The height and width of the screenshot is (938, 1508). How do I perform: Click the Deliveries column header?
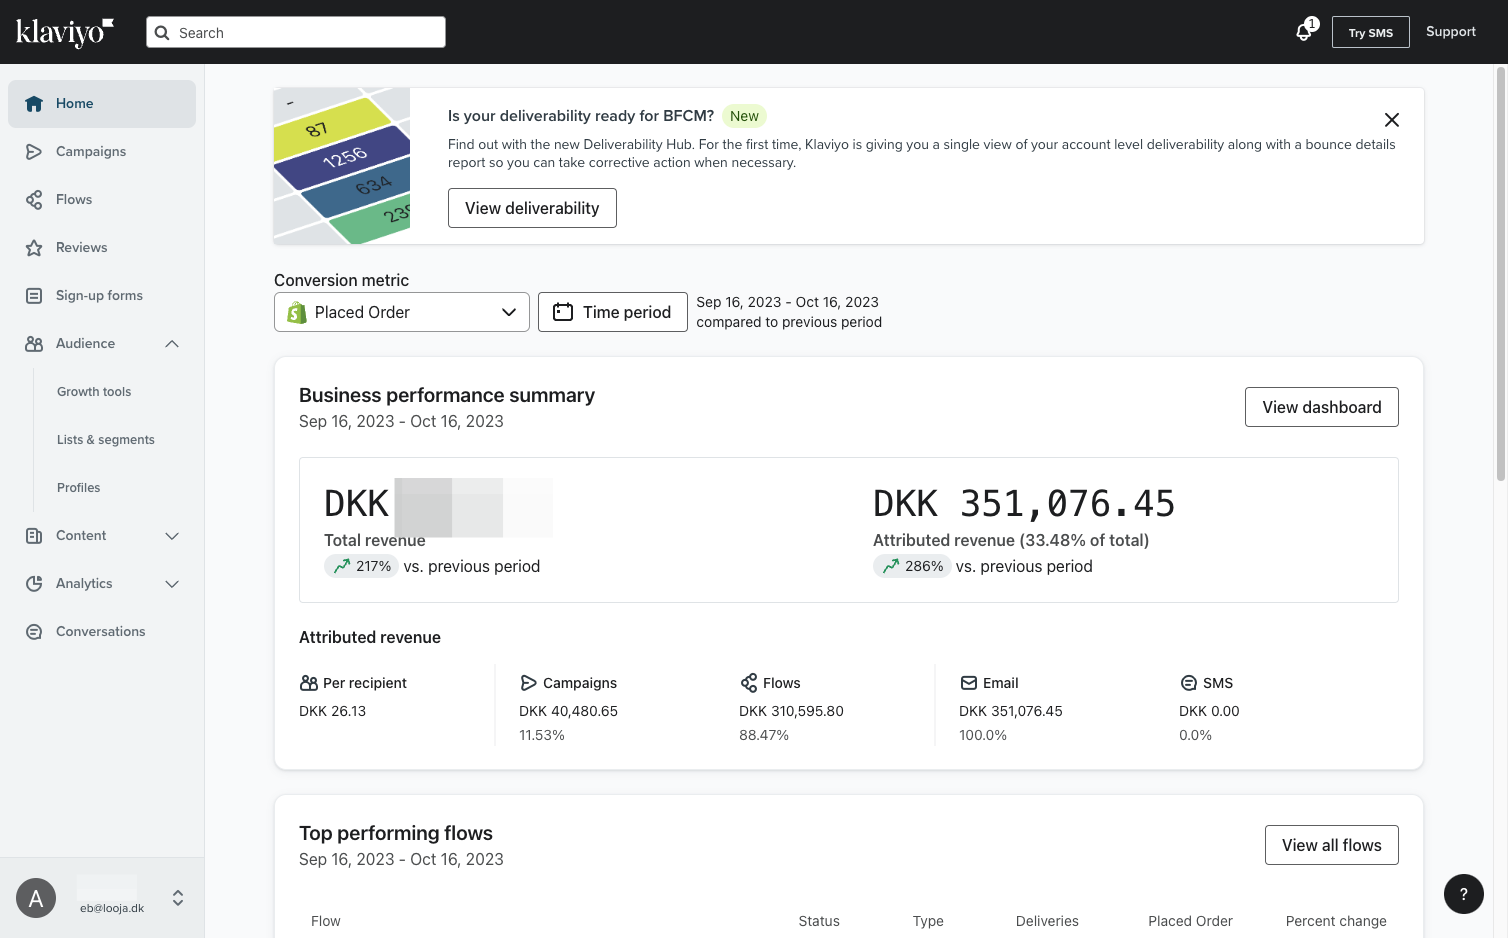[1047, 921]
